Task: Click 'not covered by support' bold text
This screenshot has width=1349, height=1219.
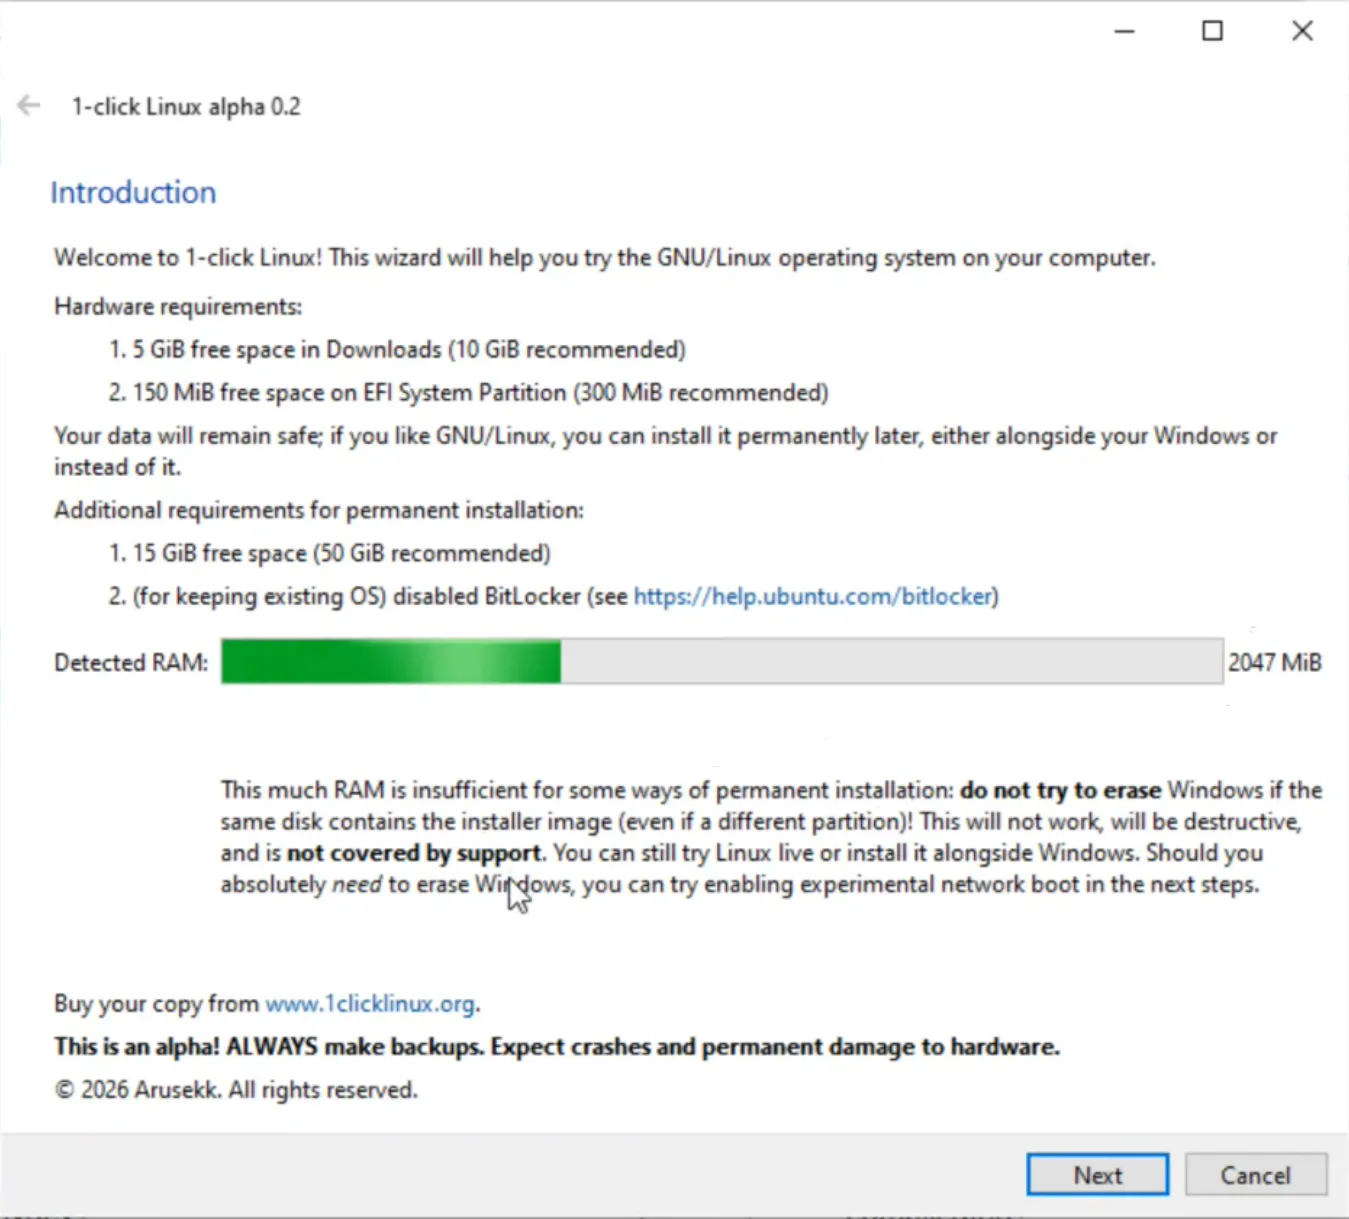Action: click(414, 853)
